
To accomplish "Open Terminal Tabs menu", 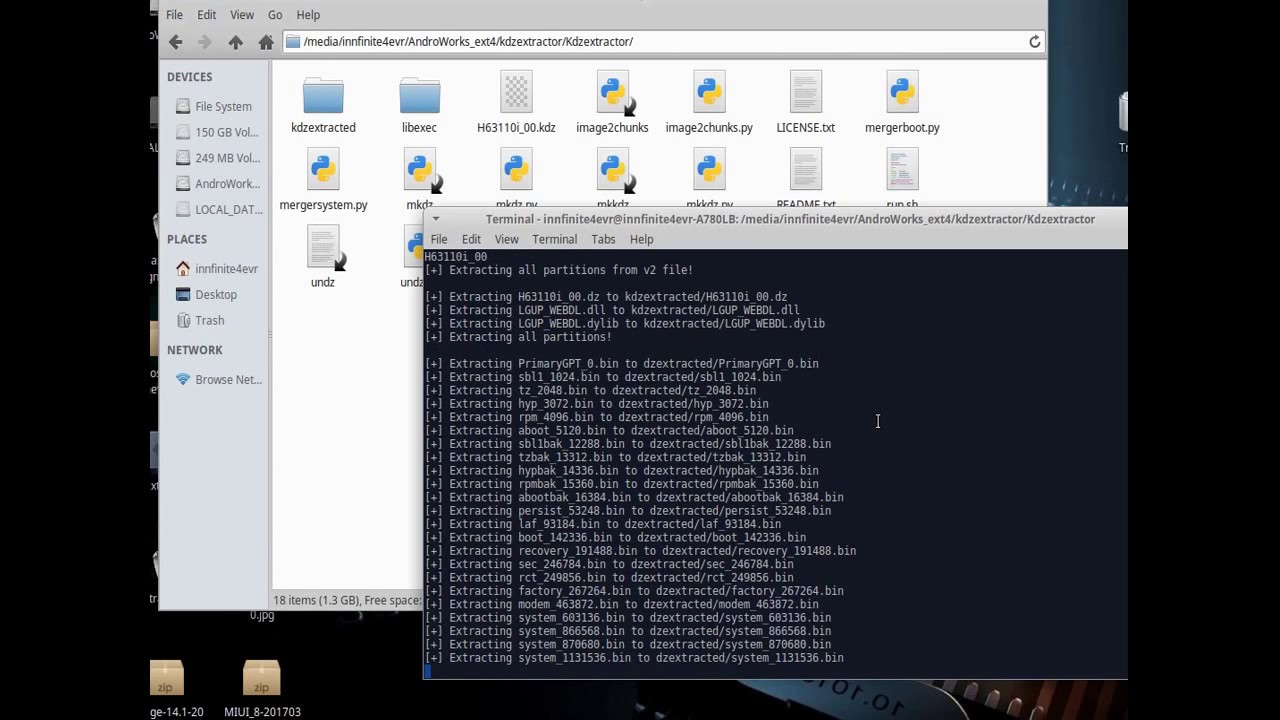I will 603,240.
